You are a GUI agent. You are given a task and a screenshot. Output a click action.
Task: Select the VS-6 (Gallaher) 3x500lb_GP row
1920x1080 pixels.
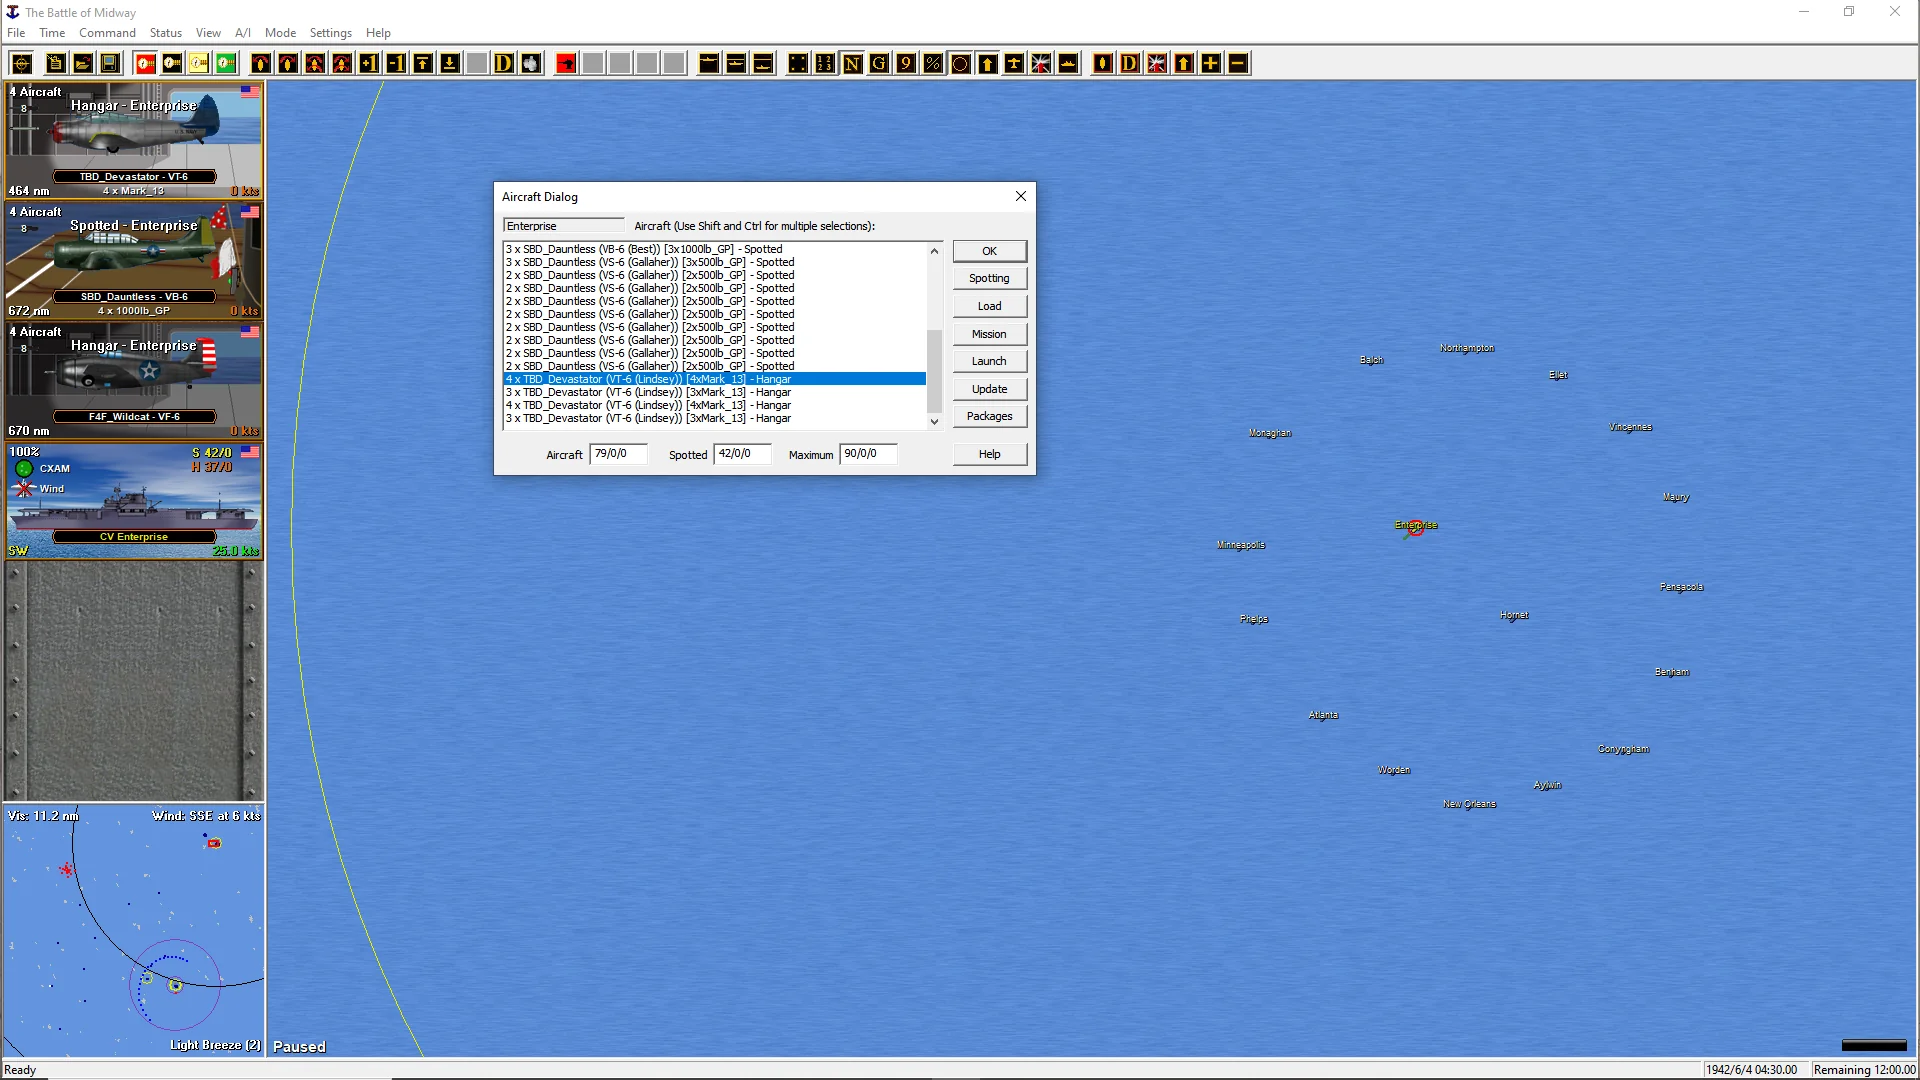pyautogui.click(x=715, y=262)
